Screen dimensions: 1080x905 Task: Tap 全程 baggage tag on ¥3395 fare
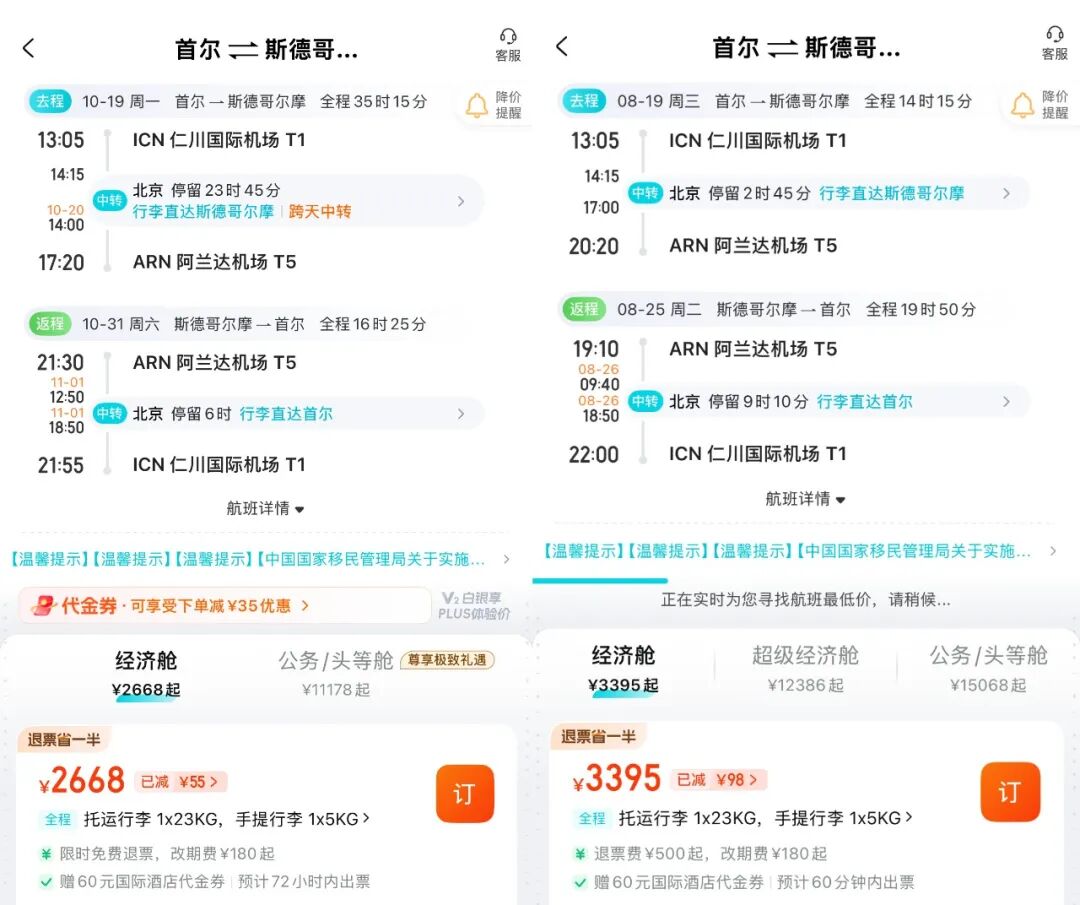592,818
